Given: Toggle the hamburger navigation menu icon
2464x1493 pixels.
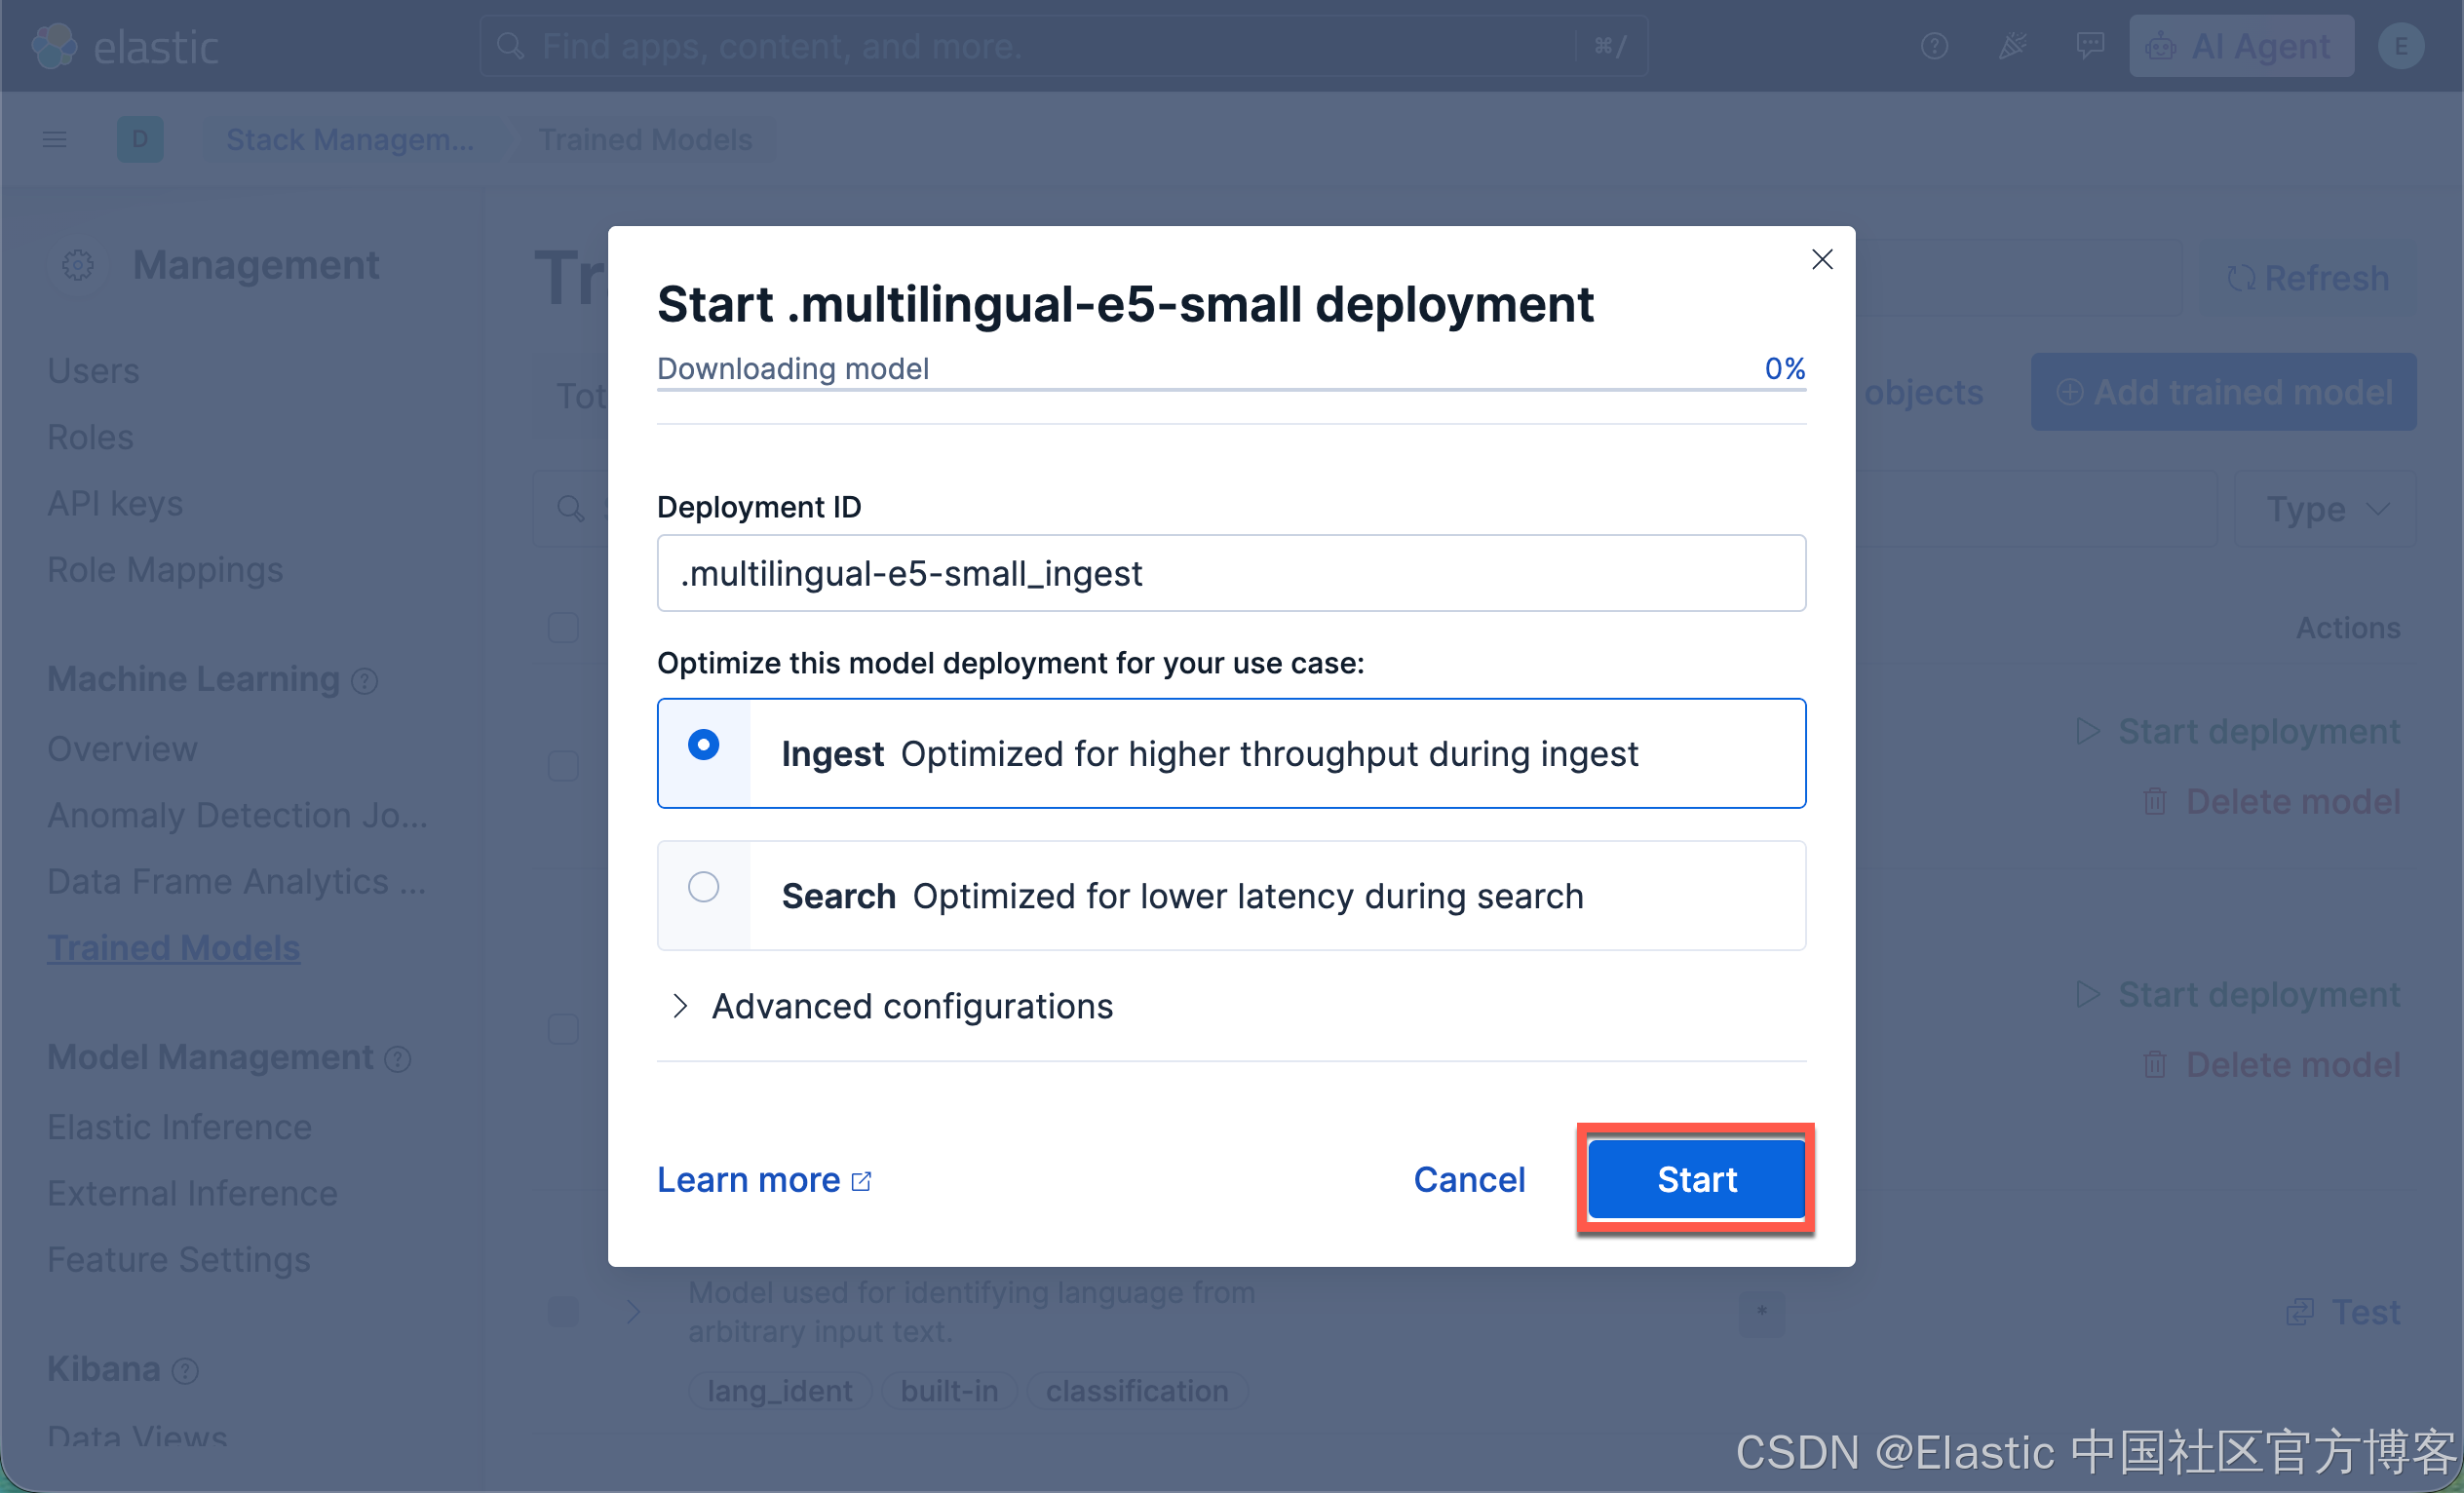Looking at the screenshot, I should click(x=55, y=140).
